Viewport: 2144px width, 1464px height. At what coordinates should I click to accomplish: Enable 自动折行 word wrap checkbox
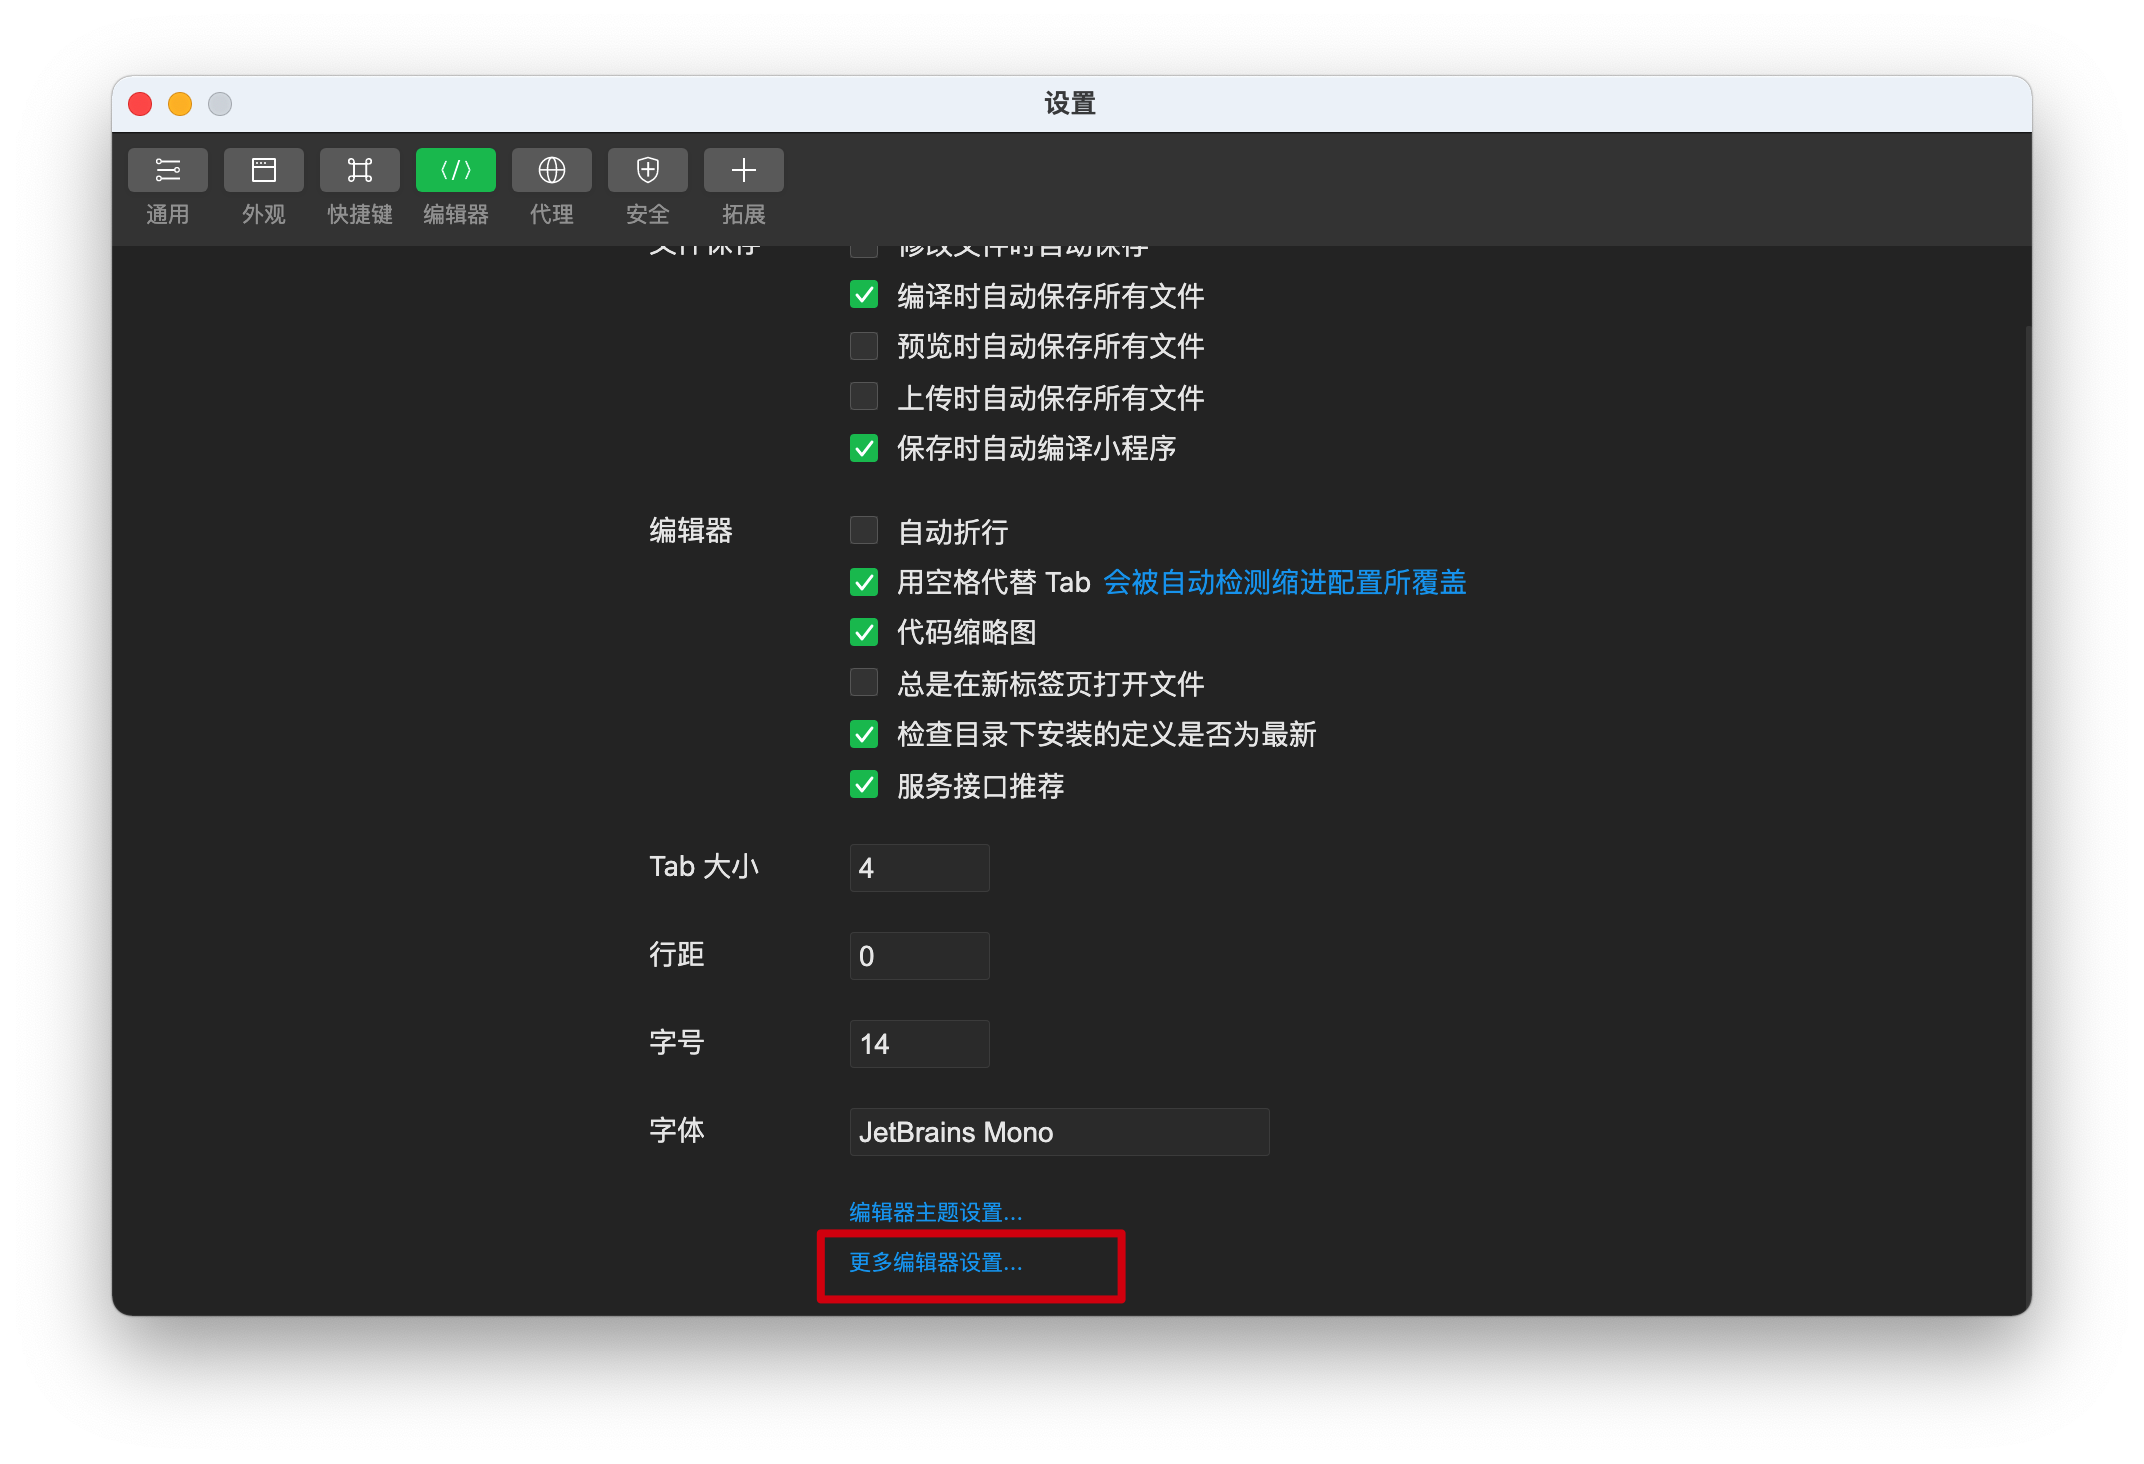pos(864,530)
